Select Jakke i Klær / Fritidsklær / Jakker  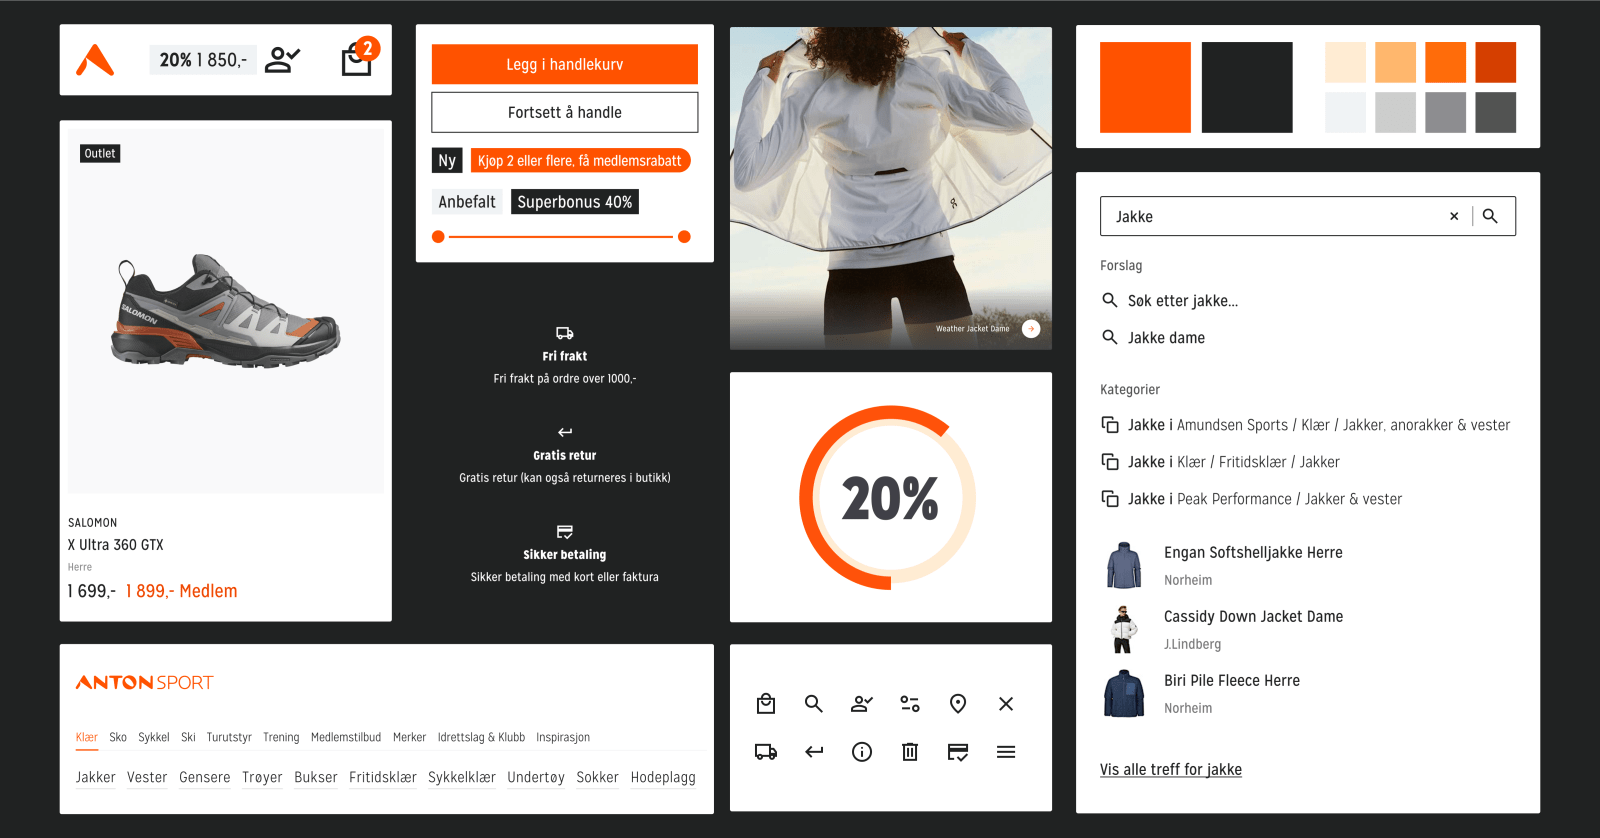point(1234,462)
